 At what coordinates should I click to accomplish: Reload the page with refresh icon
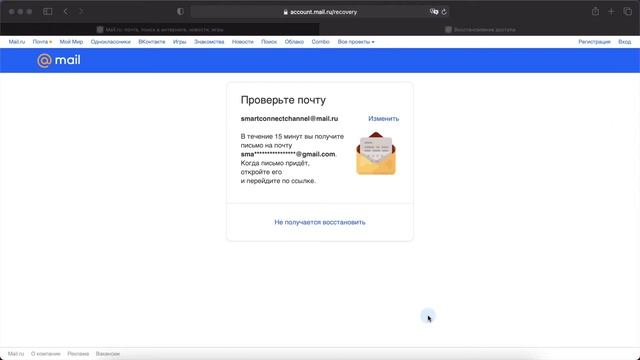[x=444, y=12]
